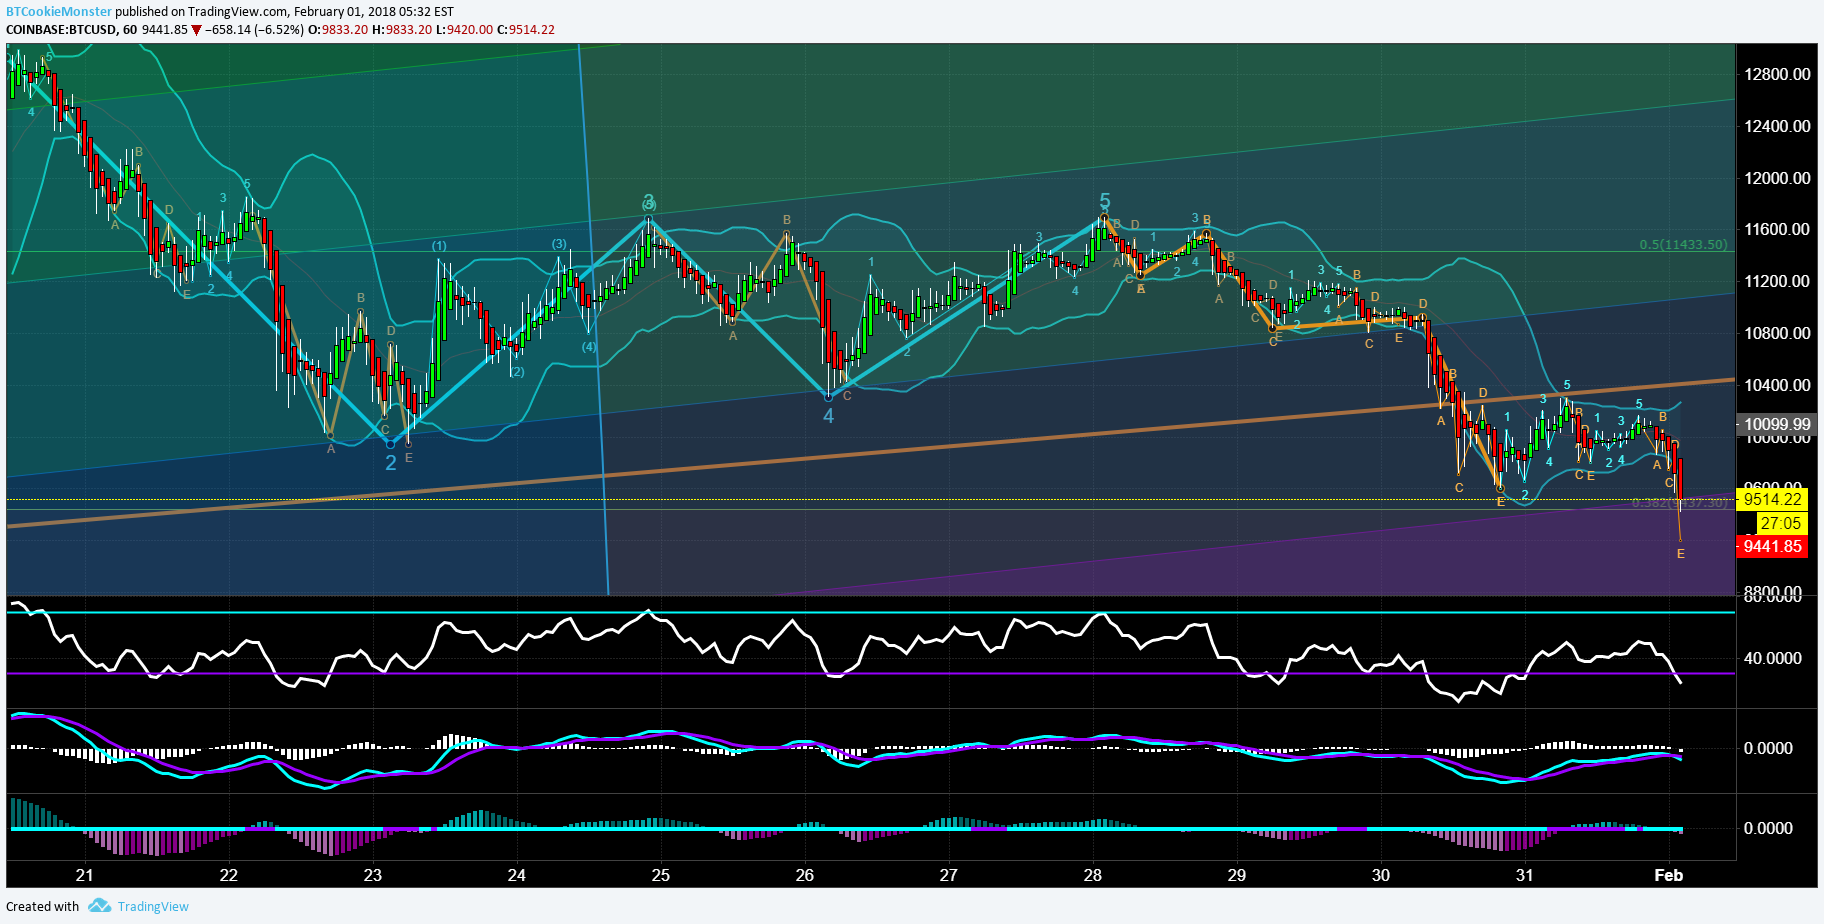Click date 24 on time axis
This screenshot has width=1824, height=924.
click(x=517, y=875)
